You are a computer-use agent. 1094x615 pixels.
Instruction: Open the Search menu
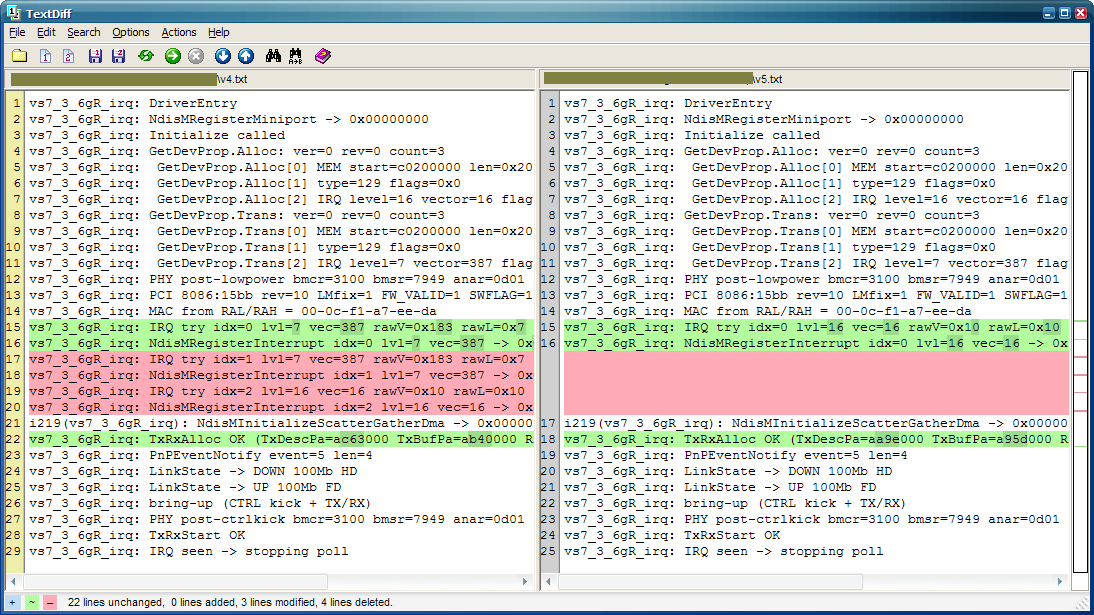[x=84, y=32]
